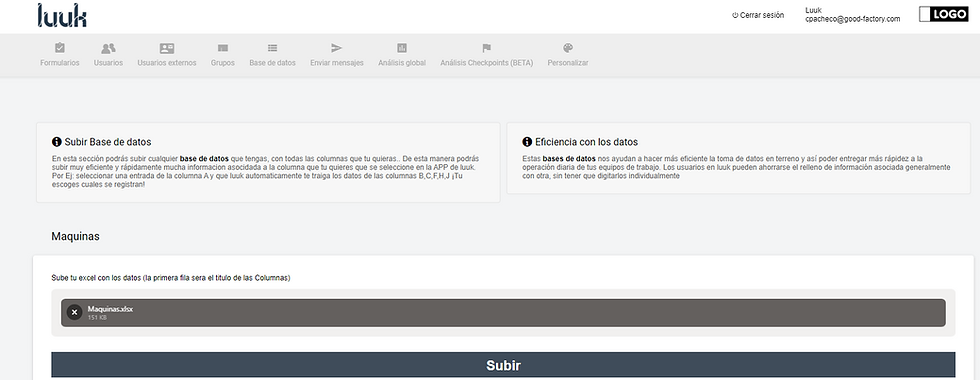The width and height of the screenshot is (980, 380).
Task: Select Enviar mensajes menu label
Action: tap(337, 63)
